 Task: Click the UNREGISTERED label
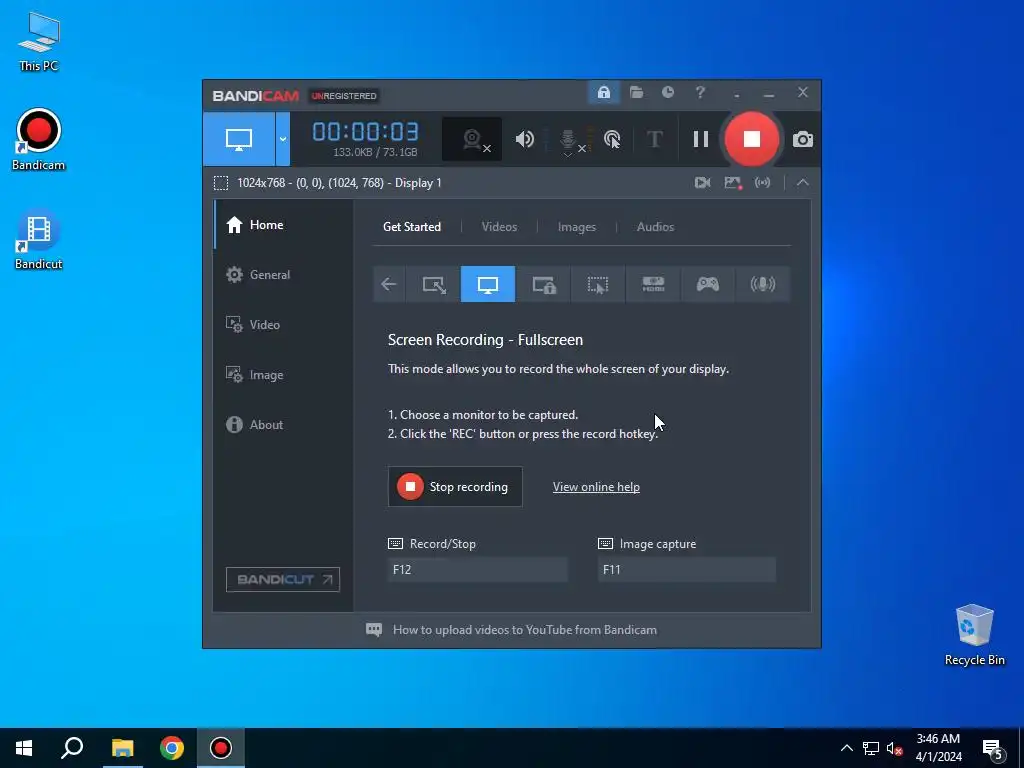pos(344,96)
